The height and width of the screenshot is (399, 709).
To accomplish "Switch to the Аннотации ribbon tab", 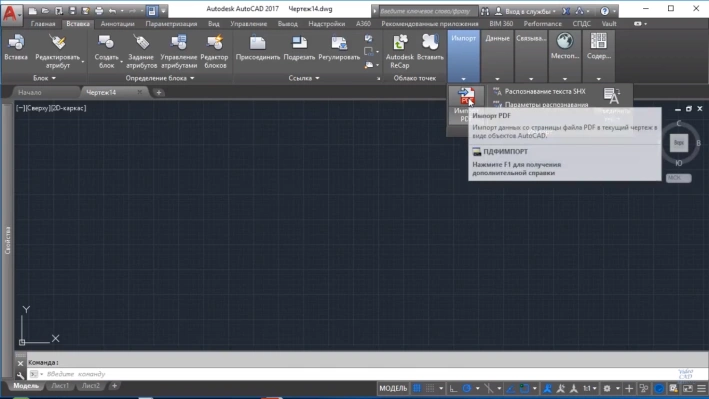I will (118, 24).
